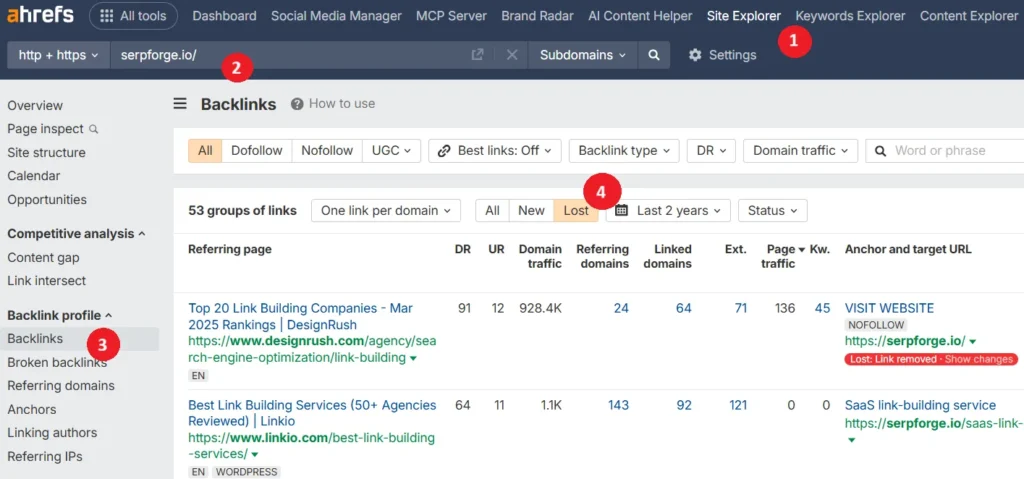Open Site structure in the sidebar
The width and height of the screenshot is (1024, 479).
point(46,153)
